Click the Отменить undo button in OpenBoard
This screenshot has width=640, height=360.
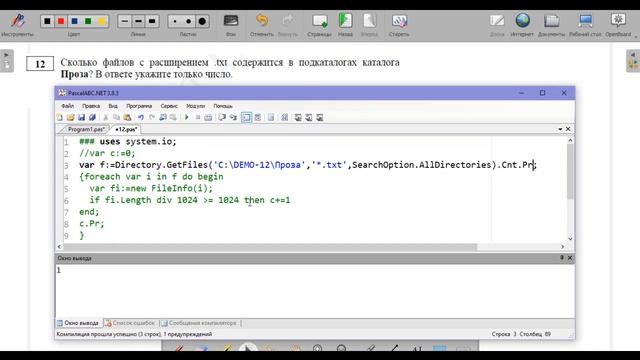(x=262, y=20)
